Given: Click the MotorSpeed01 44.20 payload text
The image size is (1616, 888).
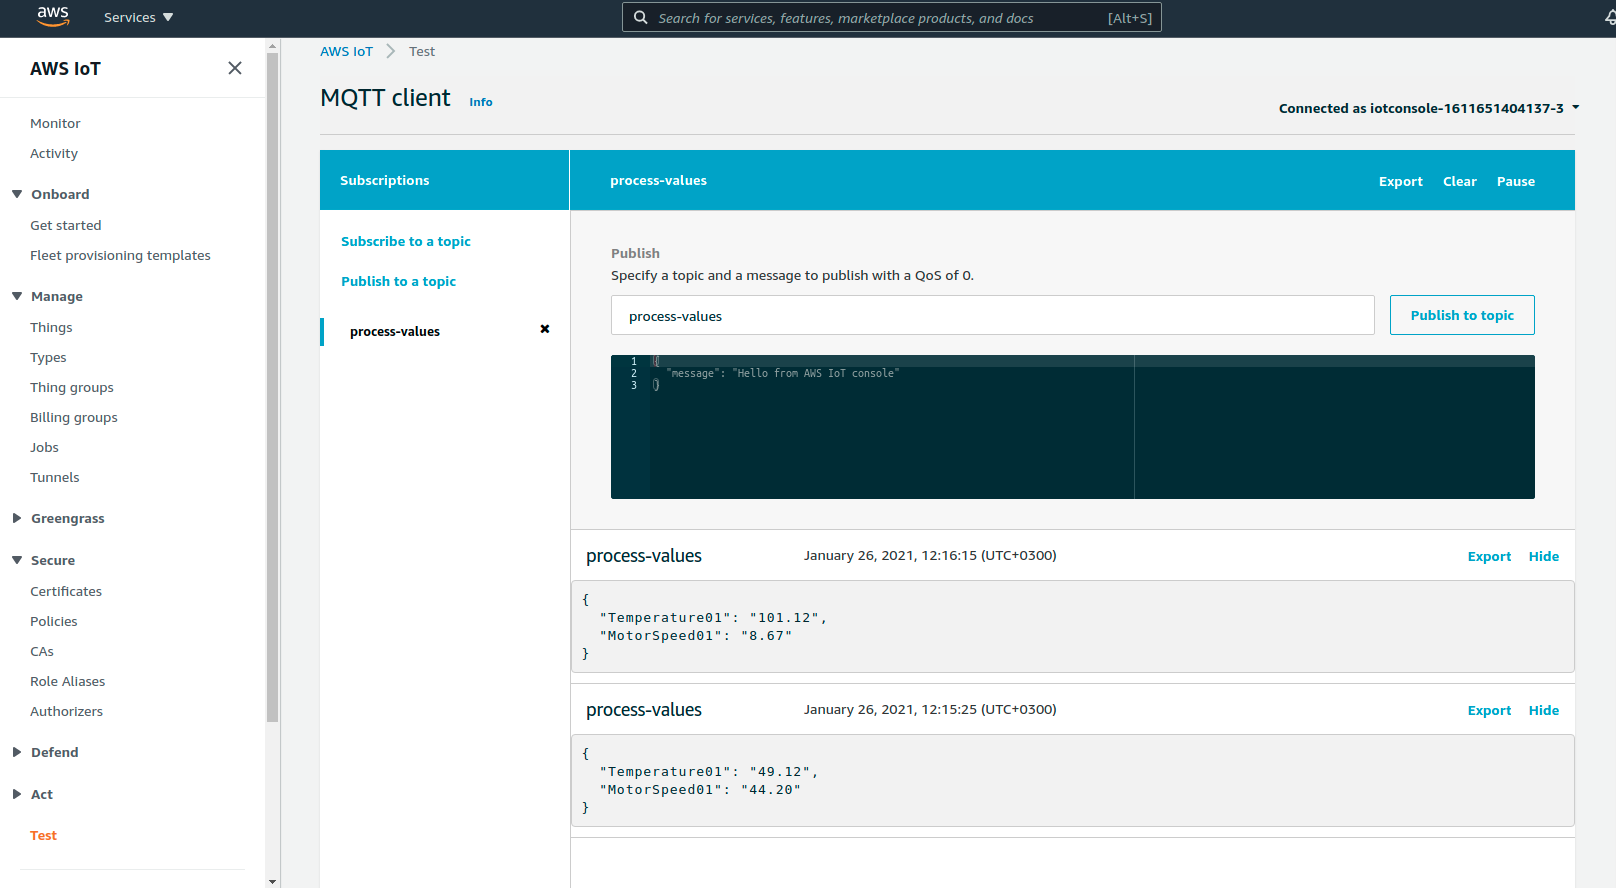Looking at the screenshot, I should coord(700,790).
